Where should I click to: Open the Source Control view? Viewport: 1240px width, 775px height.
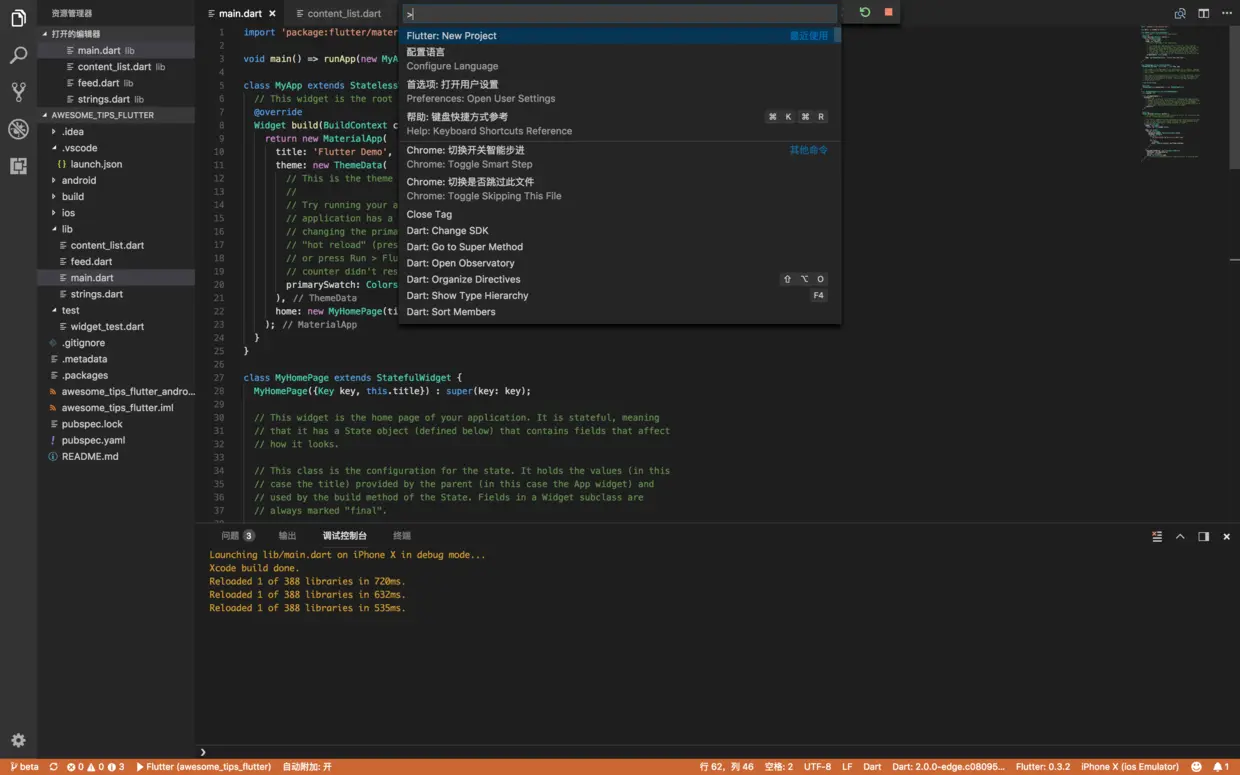pyautogui.click(x=18, y=92)
